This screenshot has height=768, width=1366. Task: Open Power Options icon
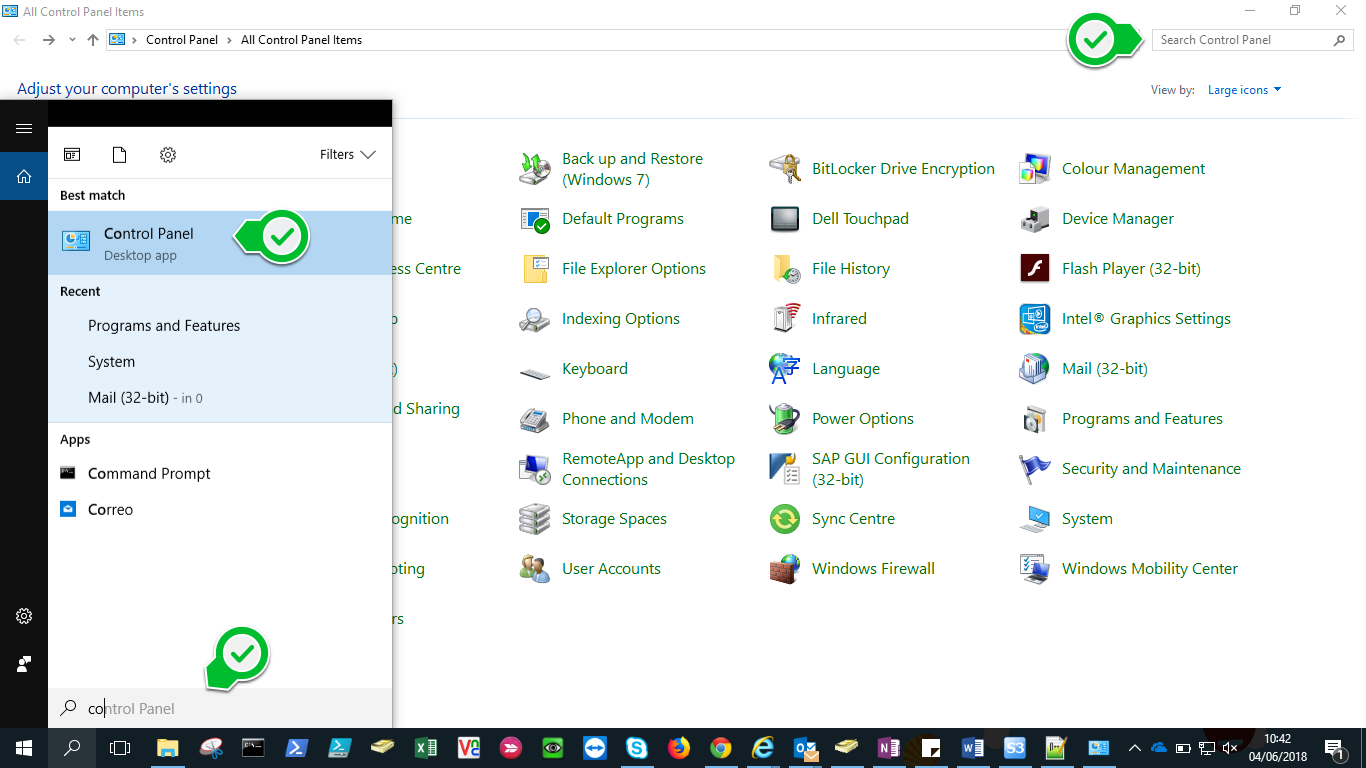coord(785,419)
